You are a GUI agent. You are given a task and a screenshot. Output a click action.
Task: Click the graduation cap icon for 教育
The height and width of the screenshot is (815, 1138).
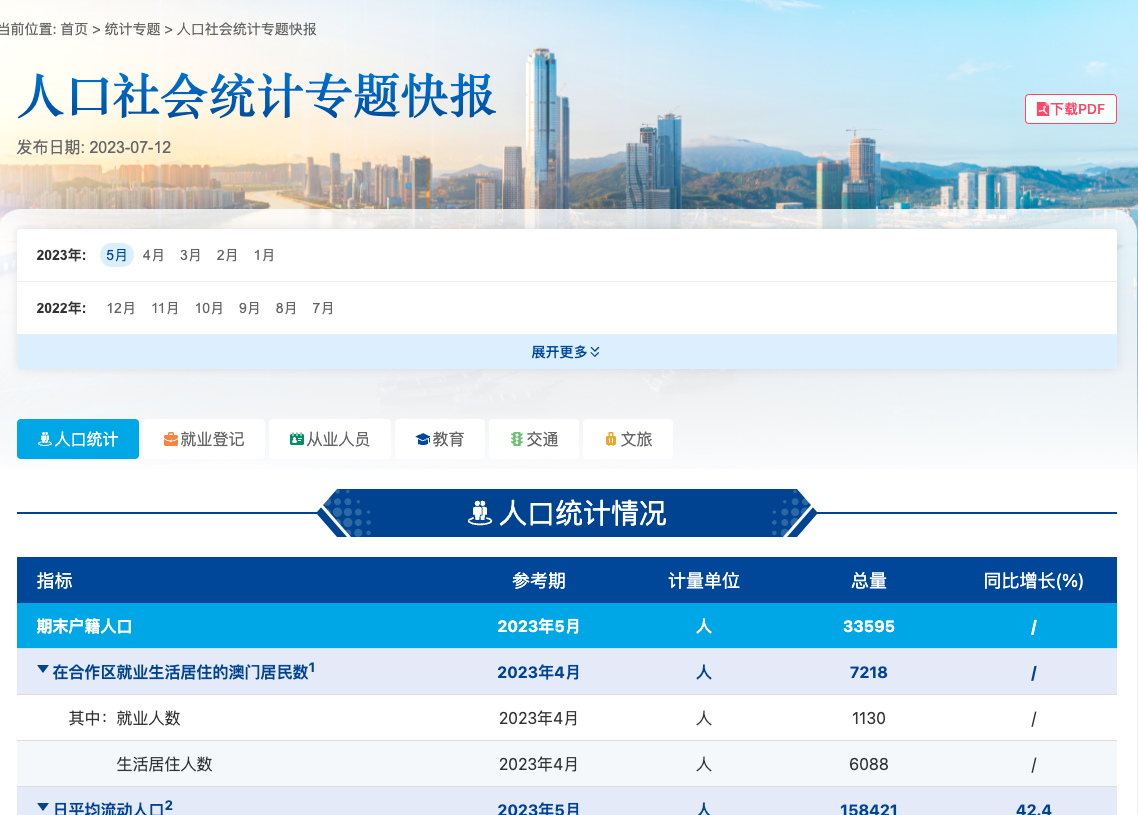(x=422, y=439)
